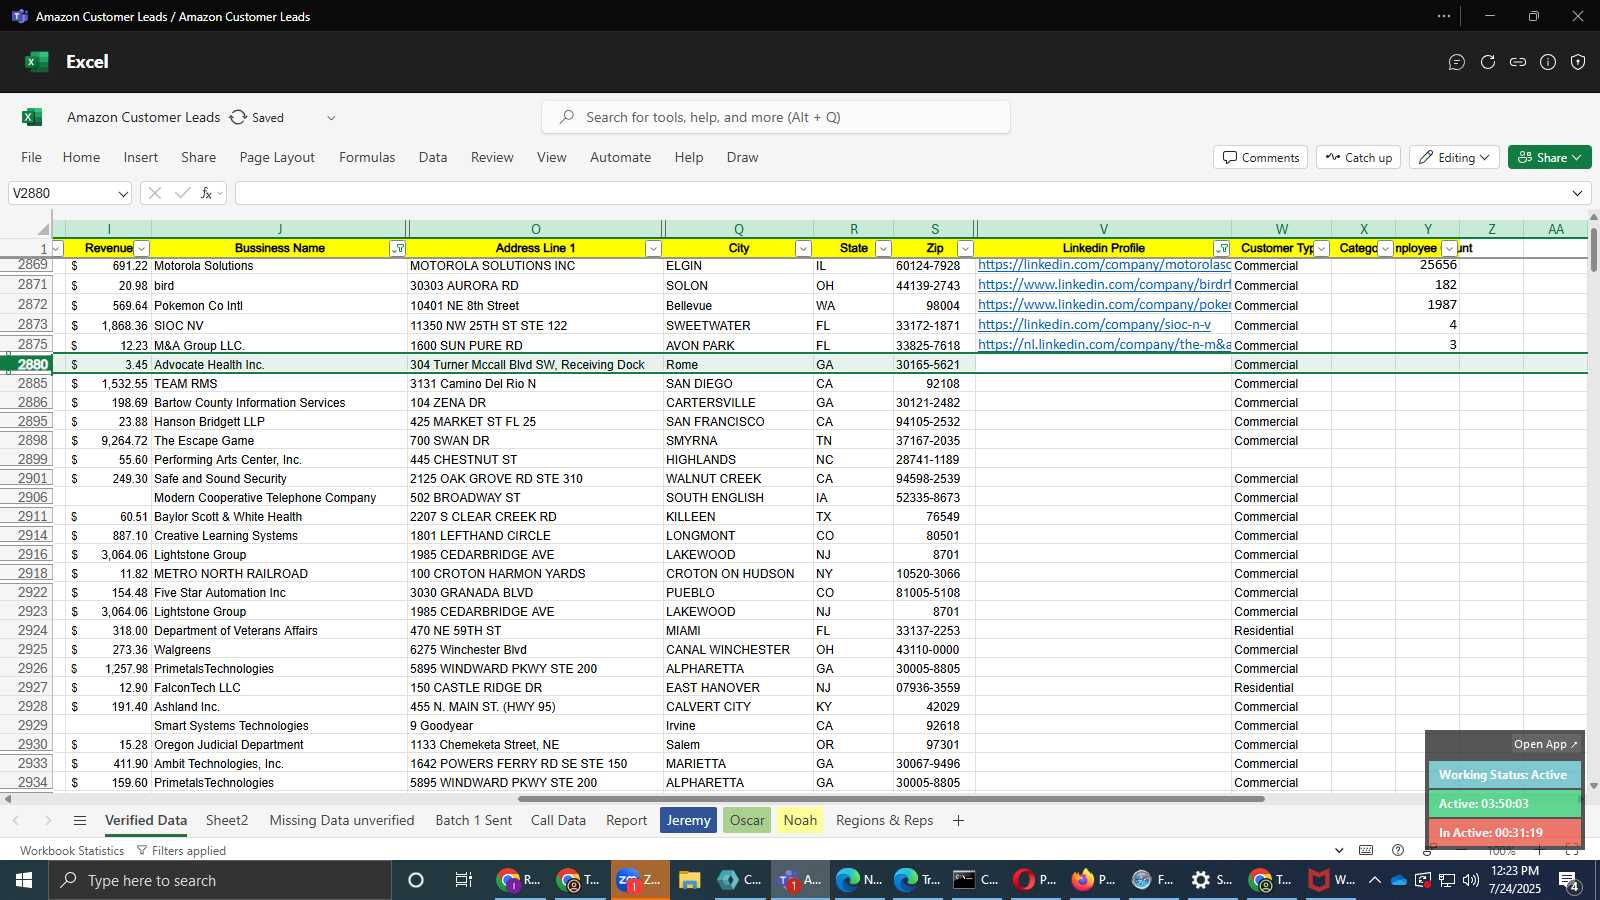Click the volume speaker tray icon
Screen dimensions: 1600x900
click(1470, 880)
